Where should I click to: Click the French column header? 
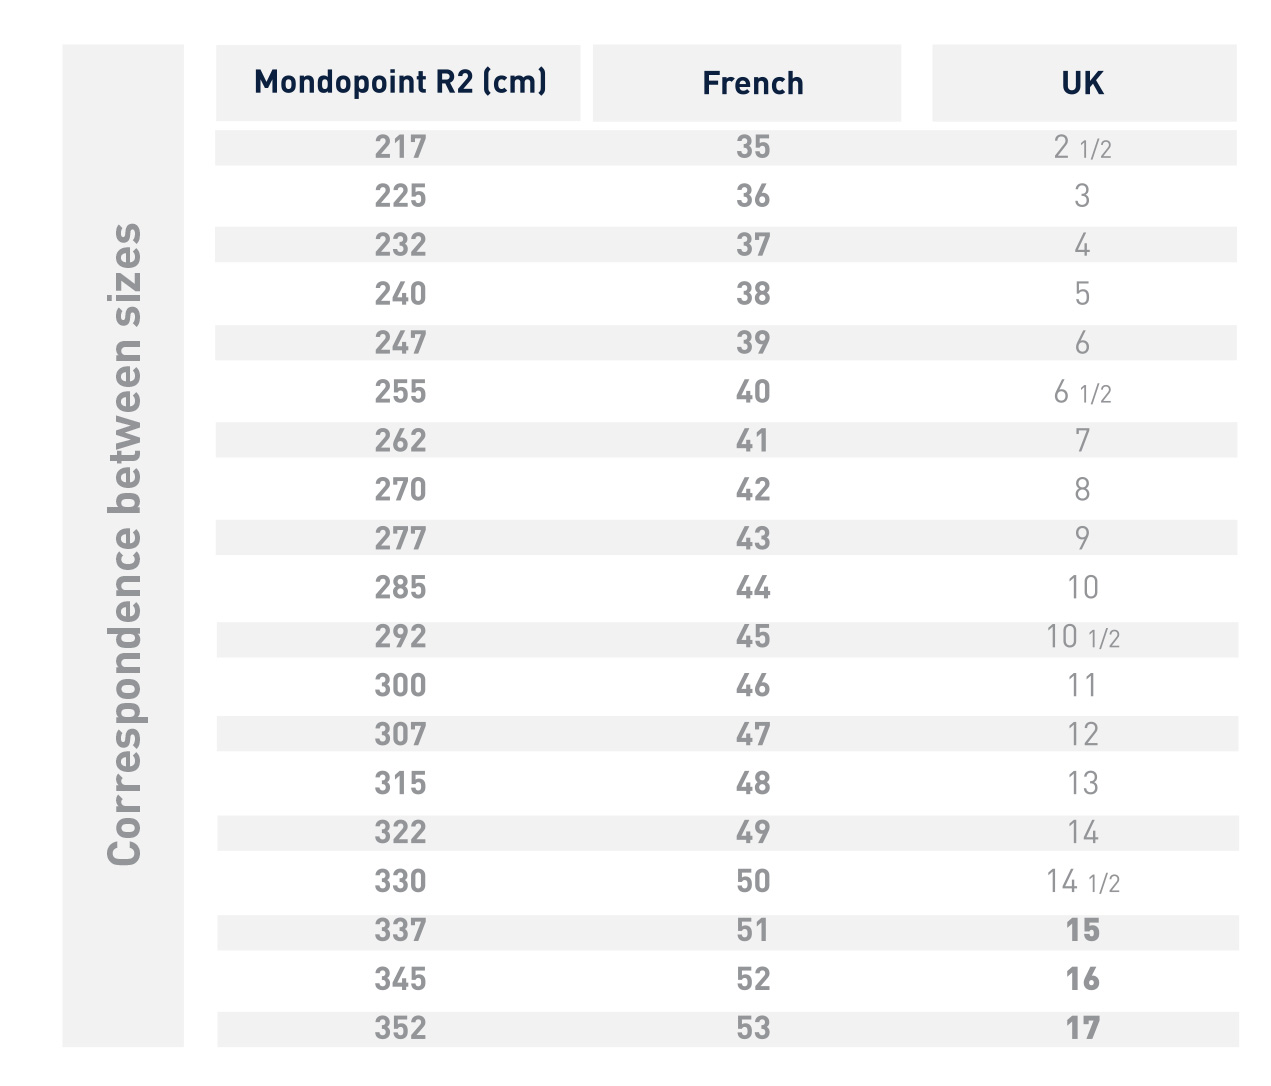pos(752,83)
